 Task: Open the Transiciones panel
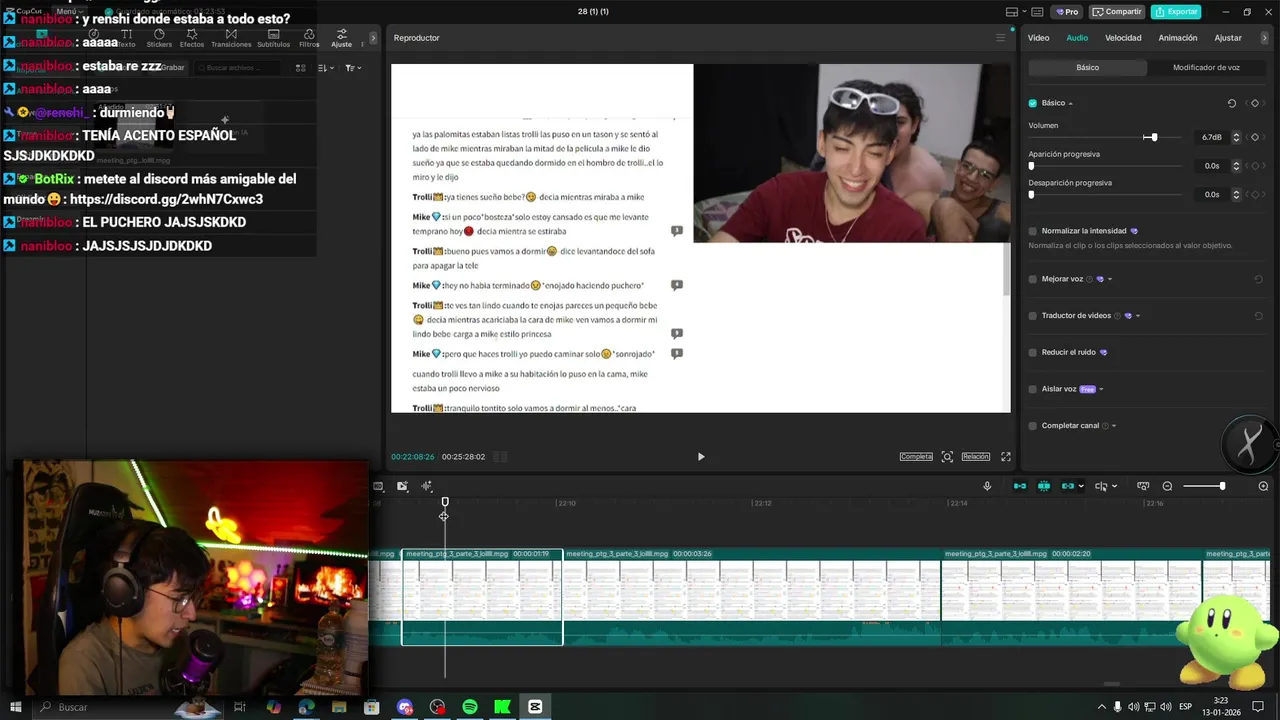(231, 38)
